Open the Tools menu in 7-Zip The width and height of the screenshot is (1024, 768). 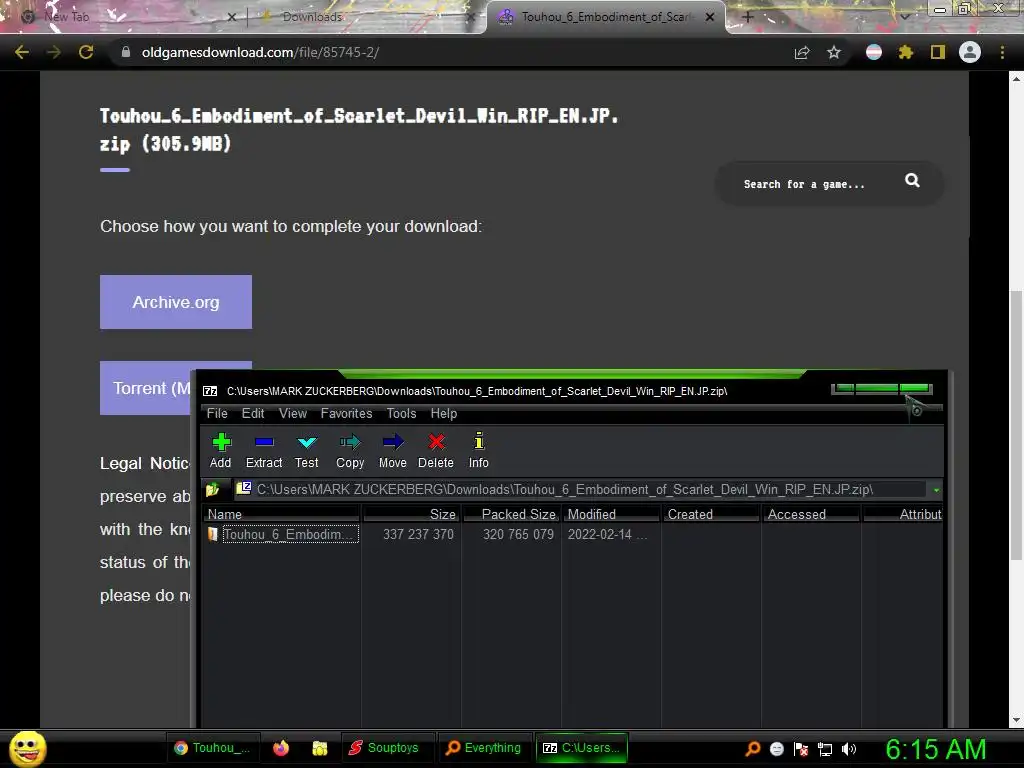pos(401,413)
